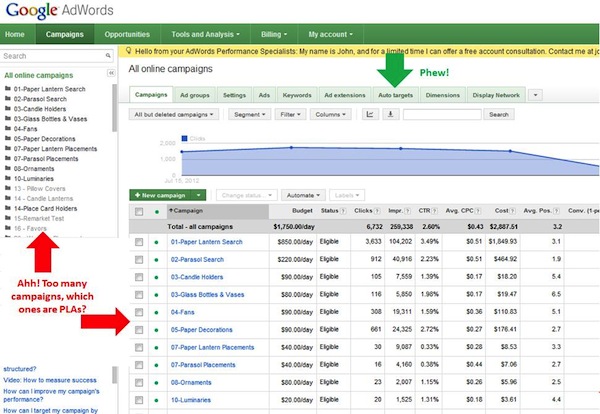Click a data point on the Clicks chart
This screenshot has height=414, width=600.
[x=291, y=148]
